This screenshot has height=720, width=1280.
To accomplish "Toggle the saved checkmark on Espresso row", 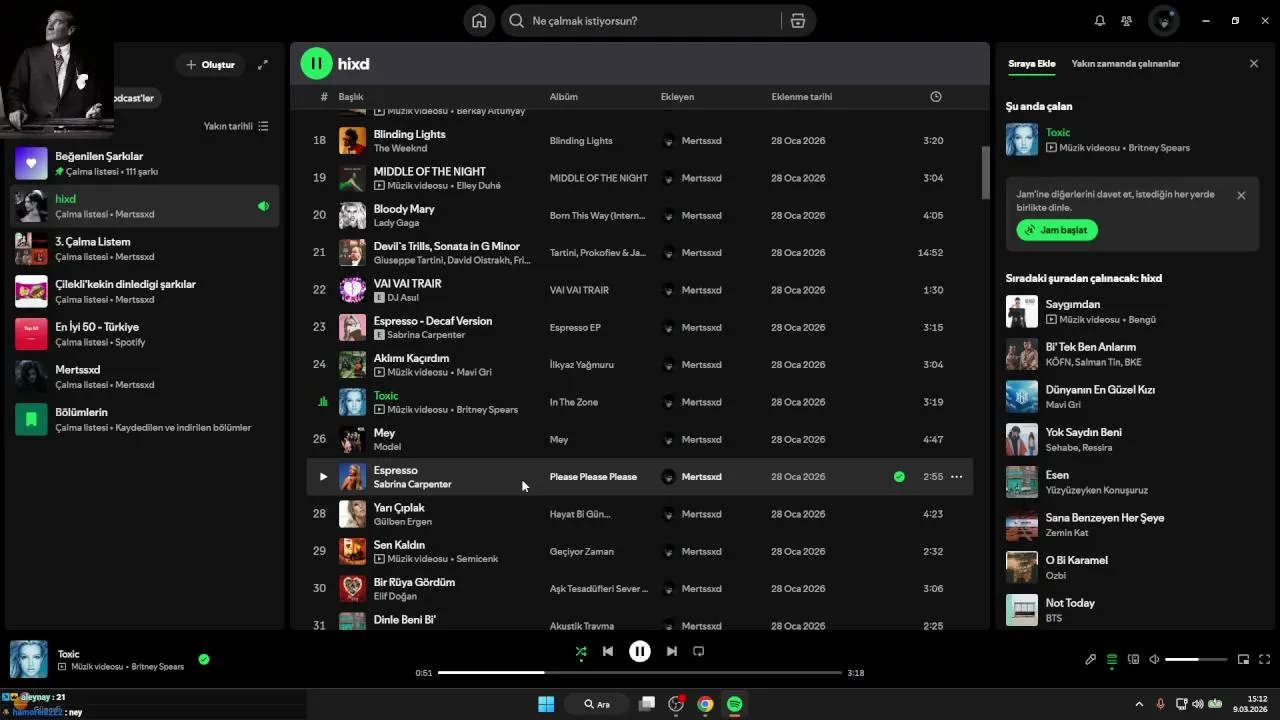I will 899,477.
